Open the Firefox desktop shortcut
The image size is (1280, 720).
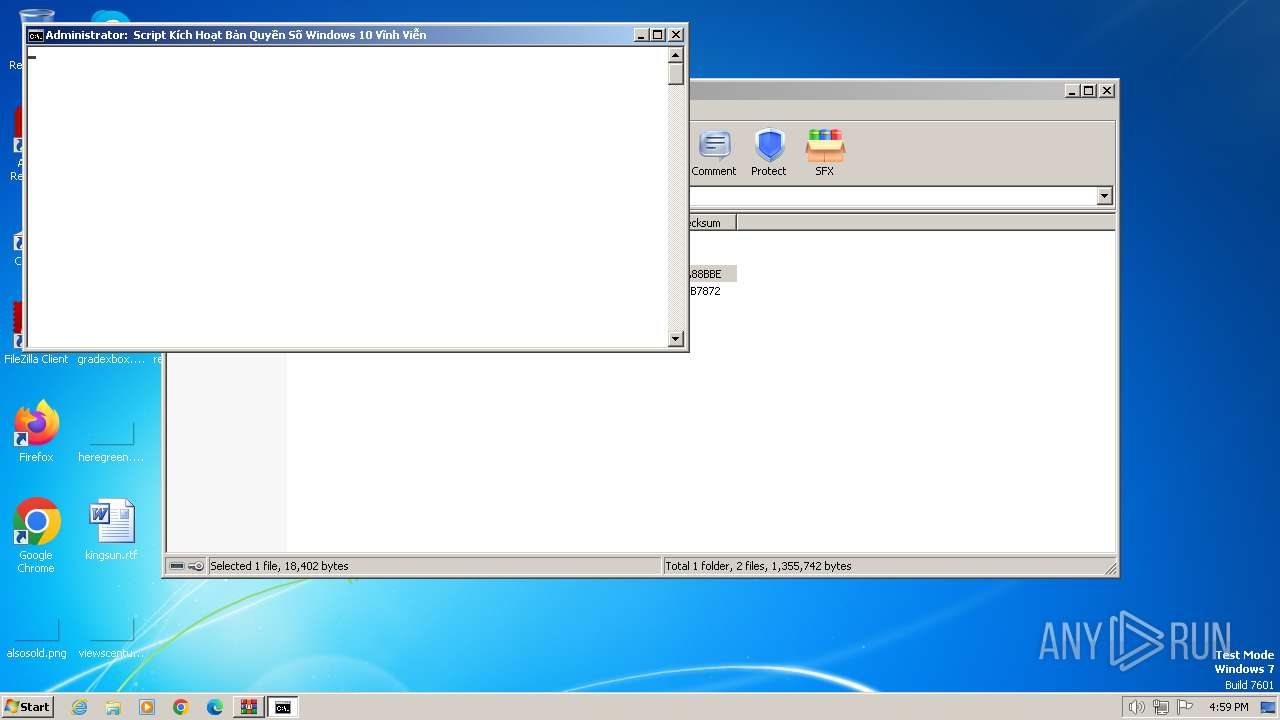coord(36,432)
